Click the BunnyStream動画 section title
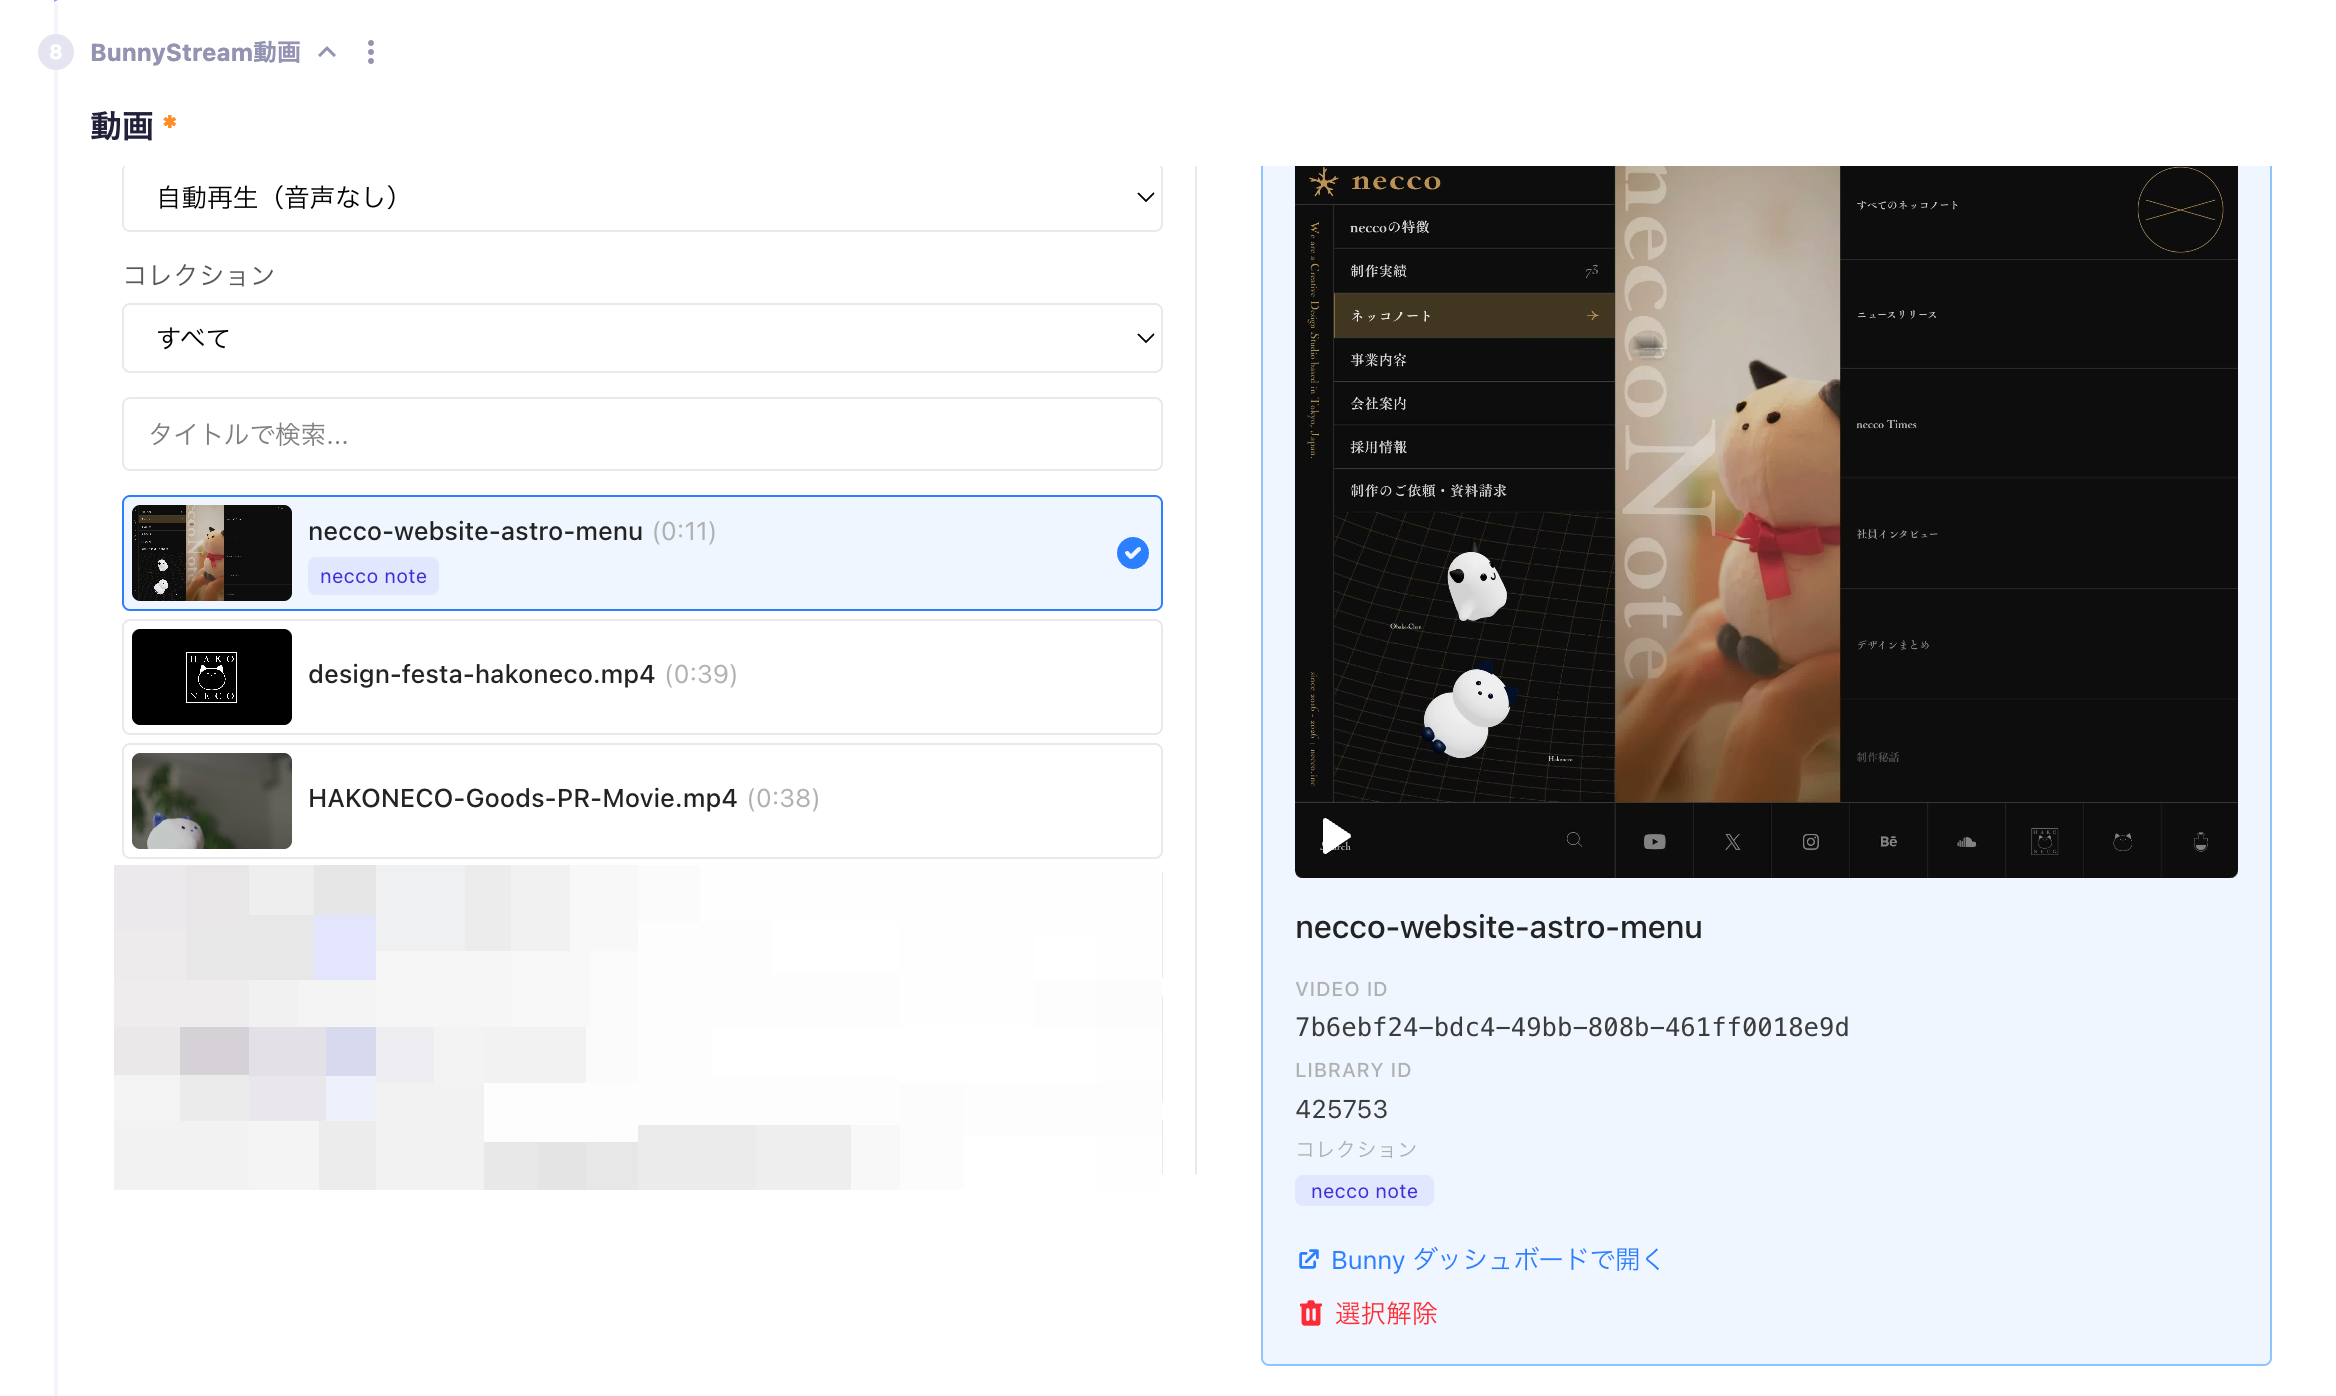 click(195, 52)
